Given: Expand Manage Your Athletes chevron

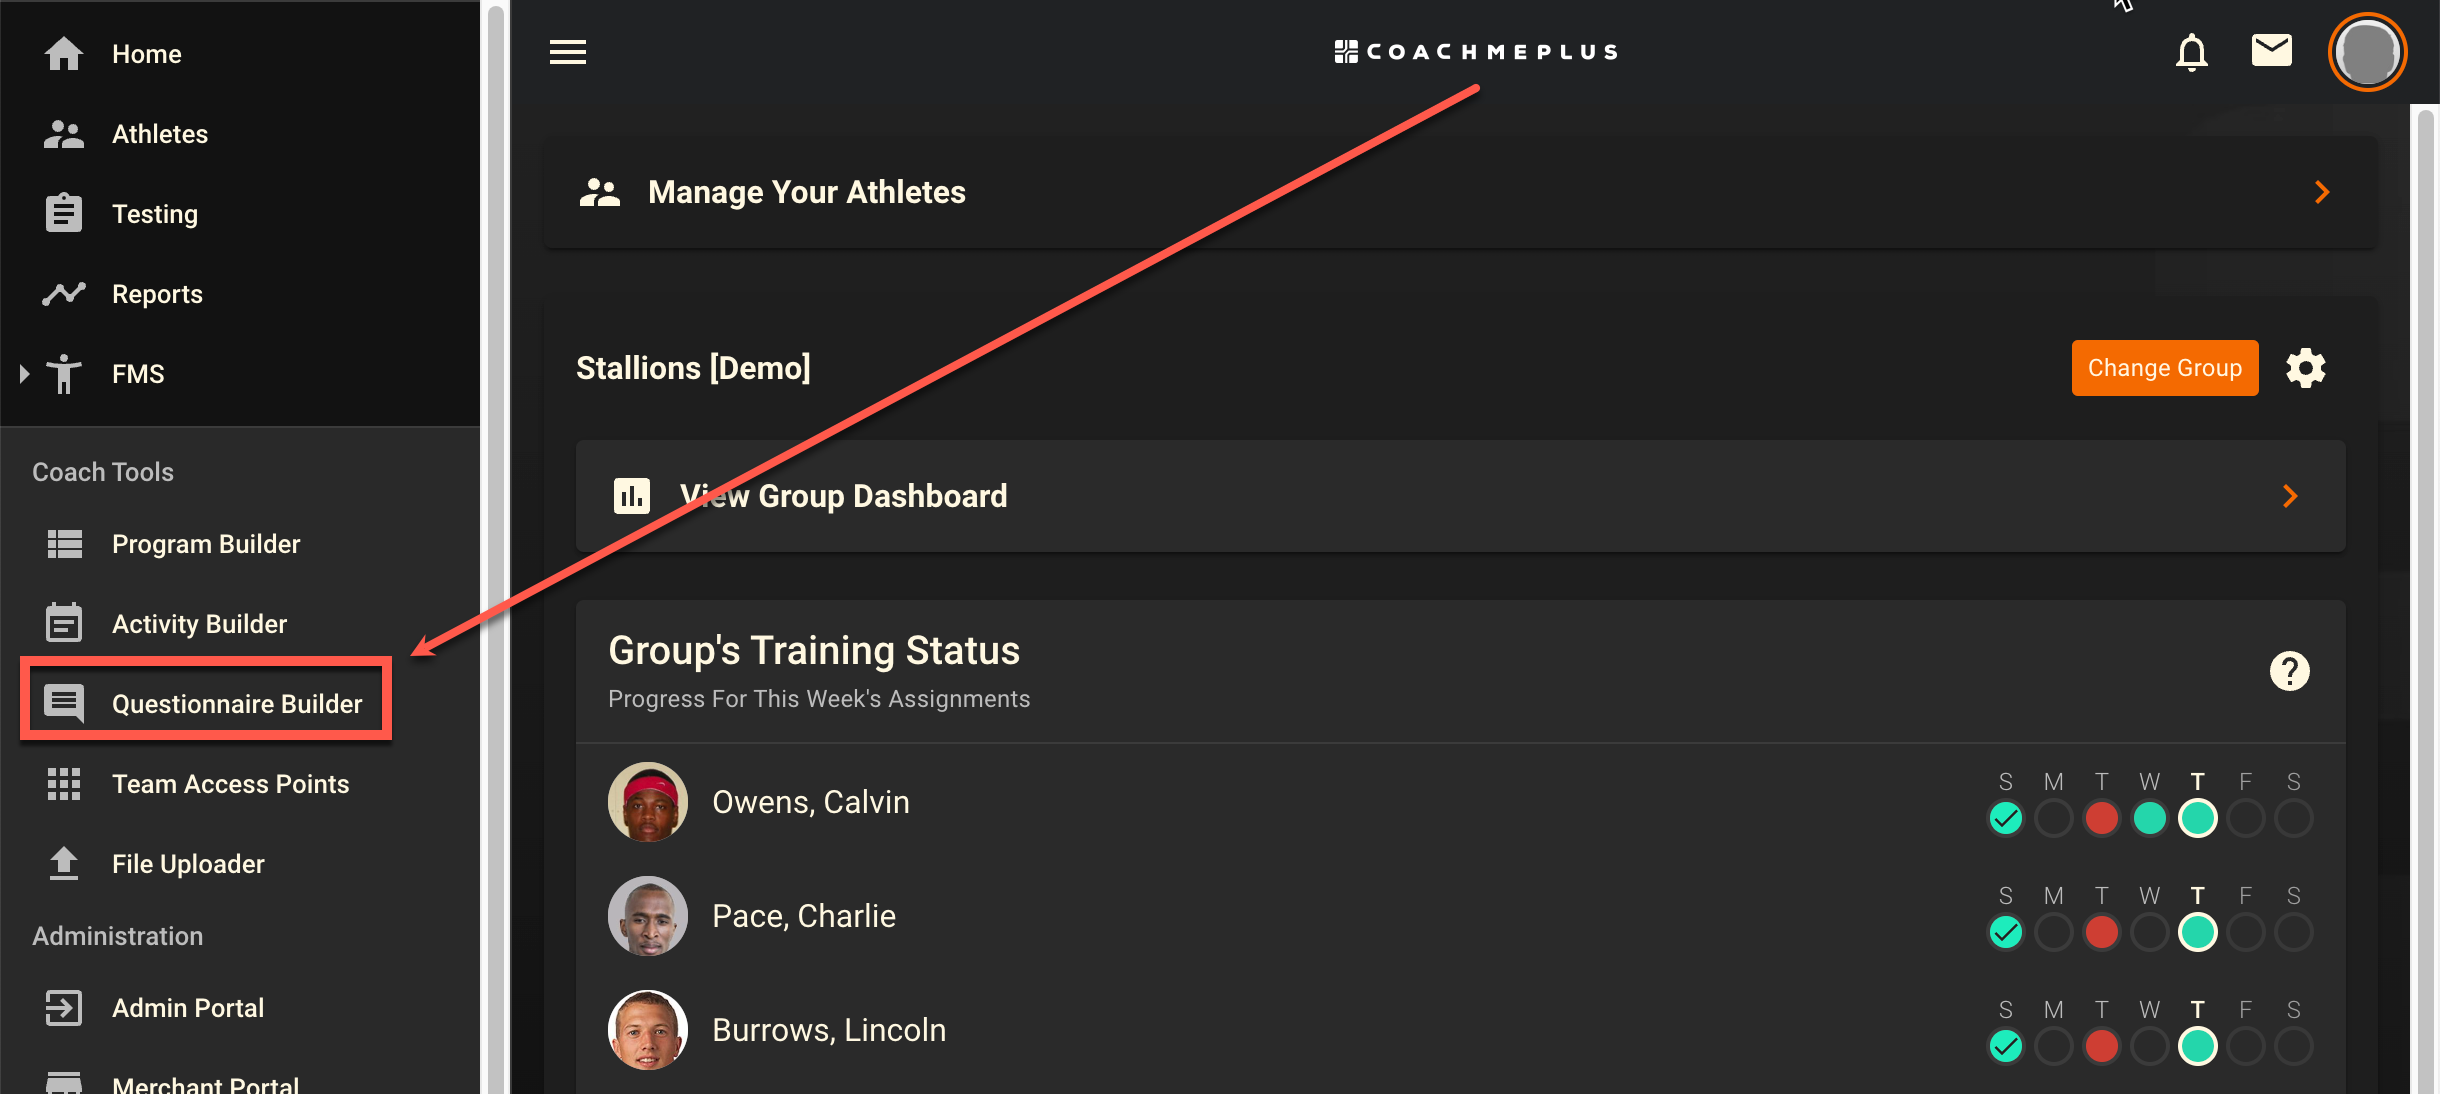Looking at the screenshot, I should (2322, 192).
